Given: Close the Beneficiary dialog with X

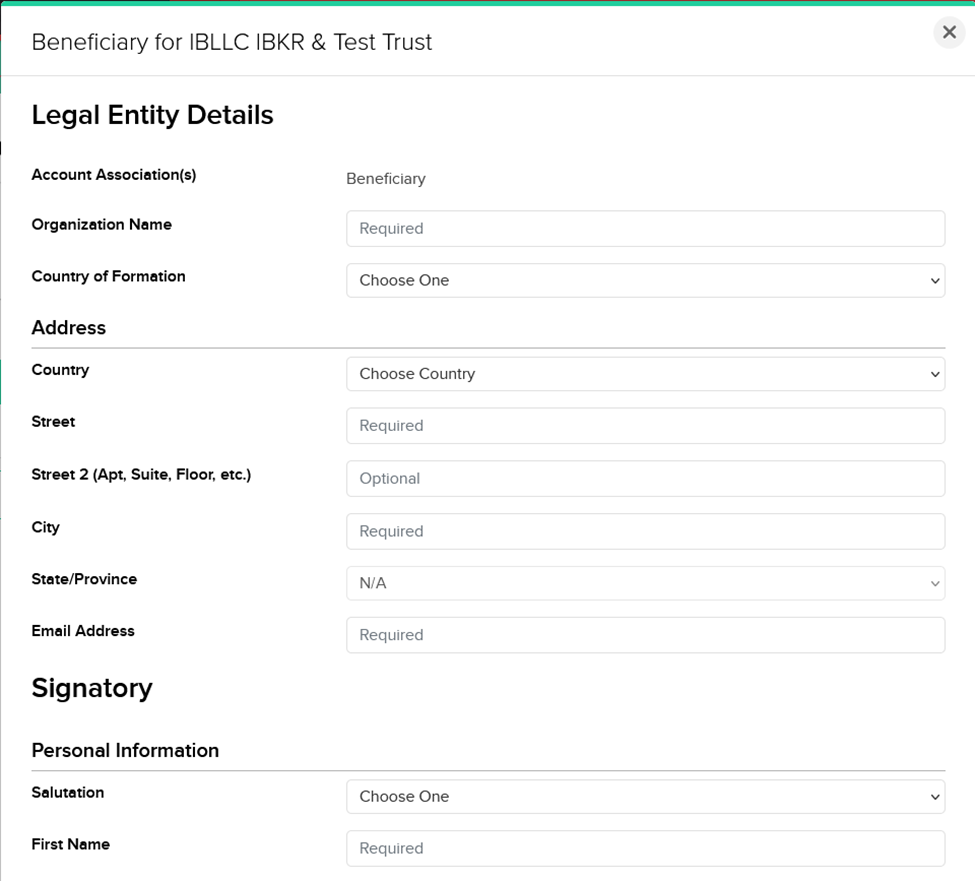Looking at the screenshot, I should coord(949,33).
